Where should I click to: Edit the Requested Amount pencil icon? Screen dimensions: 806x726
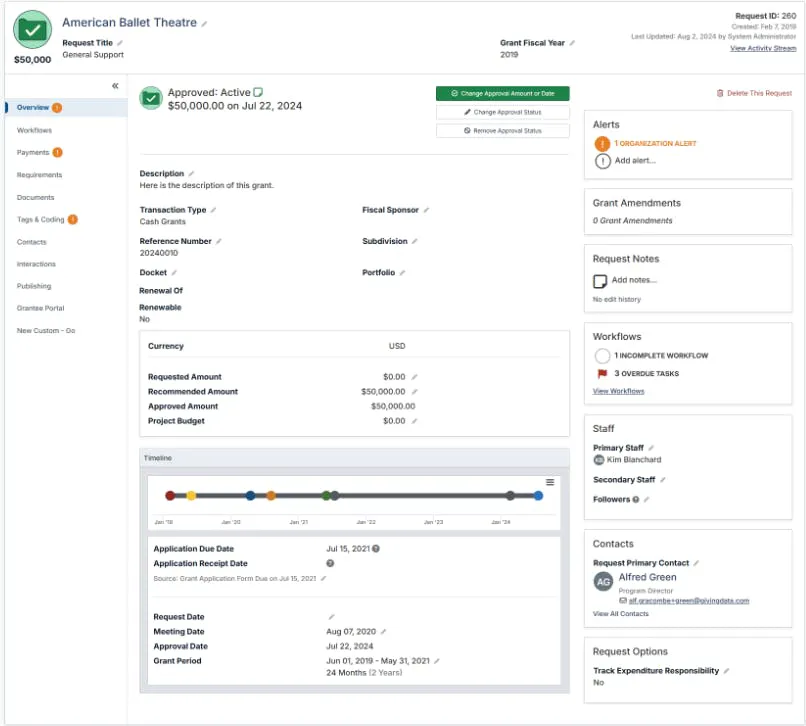click(x=414, y=377)
